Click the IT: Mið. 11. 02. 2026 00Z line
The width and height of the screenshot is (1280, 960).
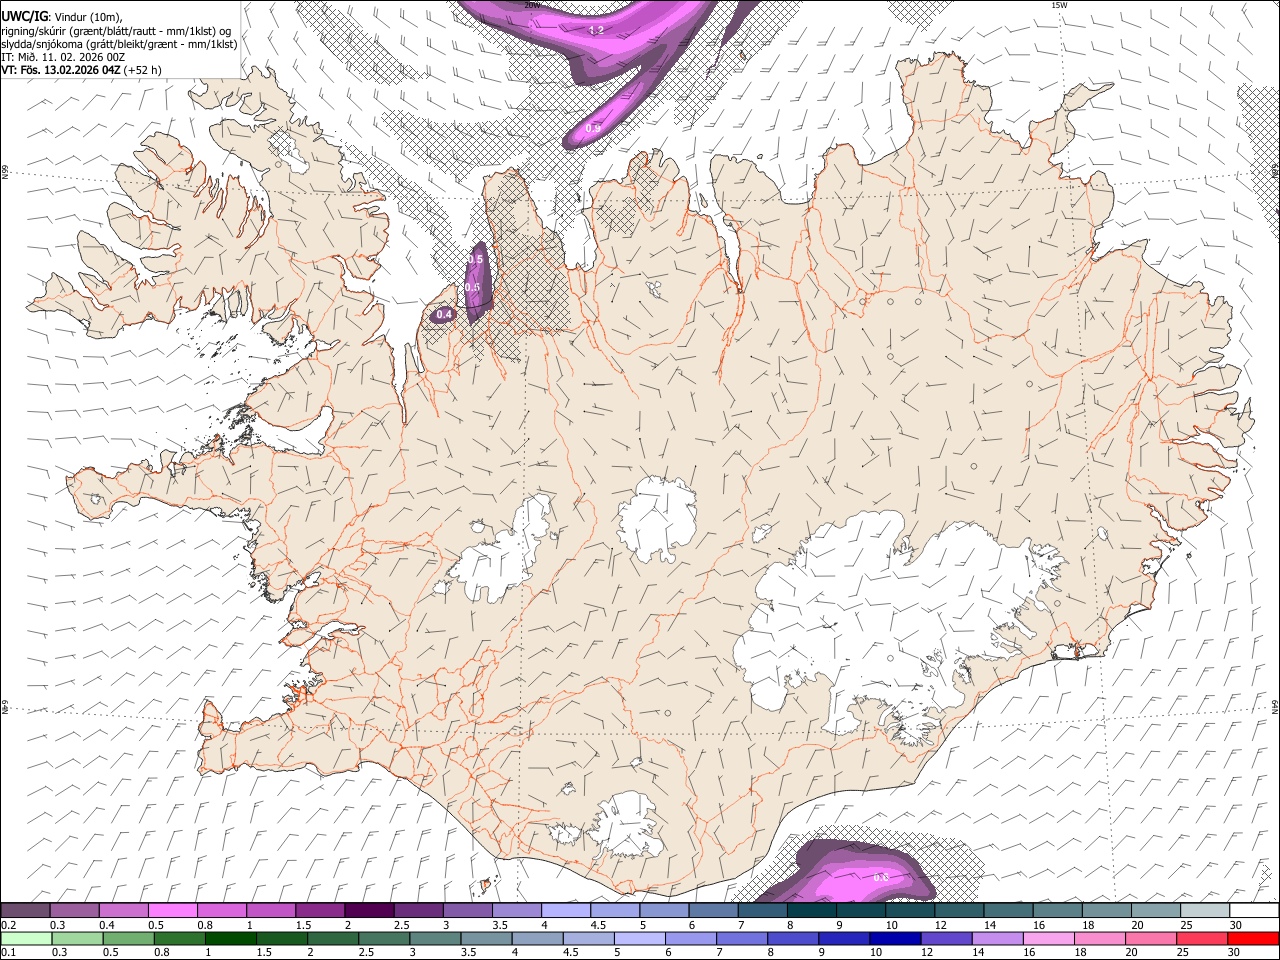point(63,57)
